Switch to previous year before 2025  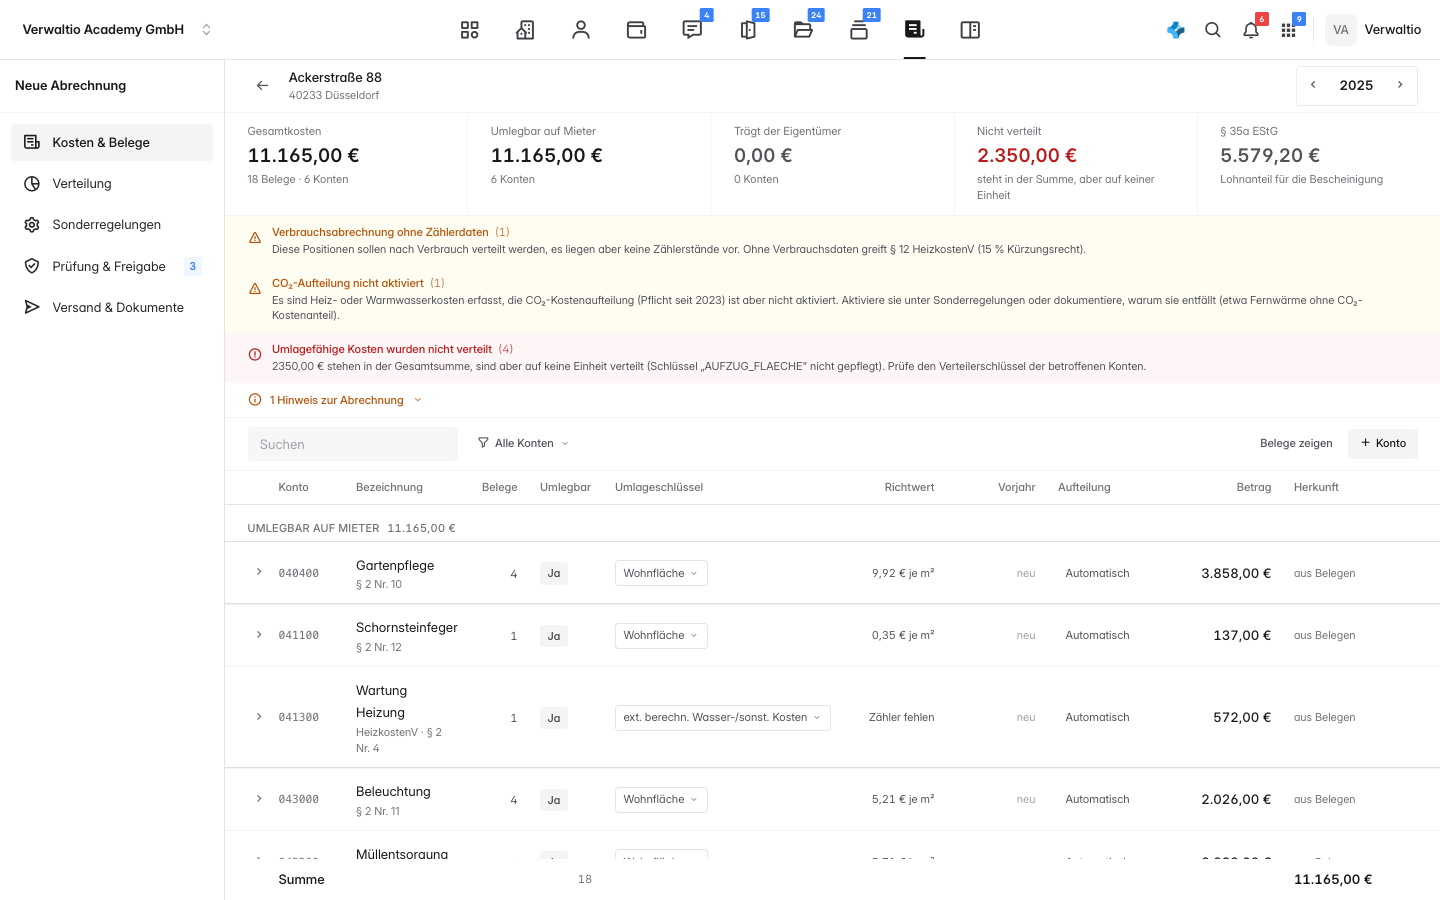click(x=1313, y=85)
